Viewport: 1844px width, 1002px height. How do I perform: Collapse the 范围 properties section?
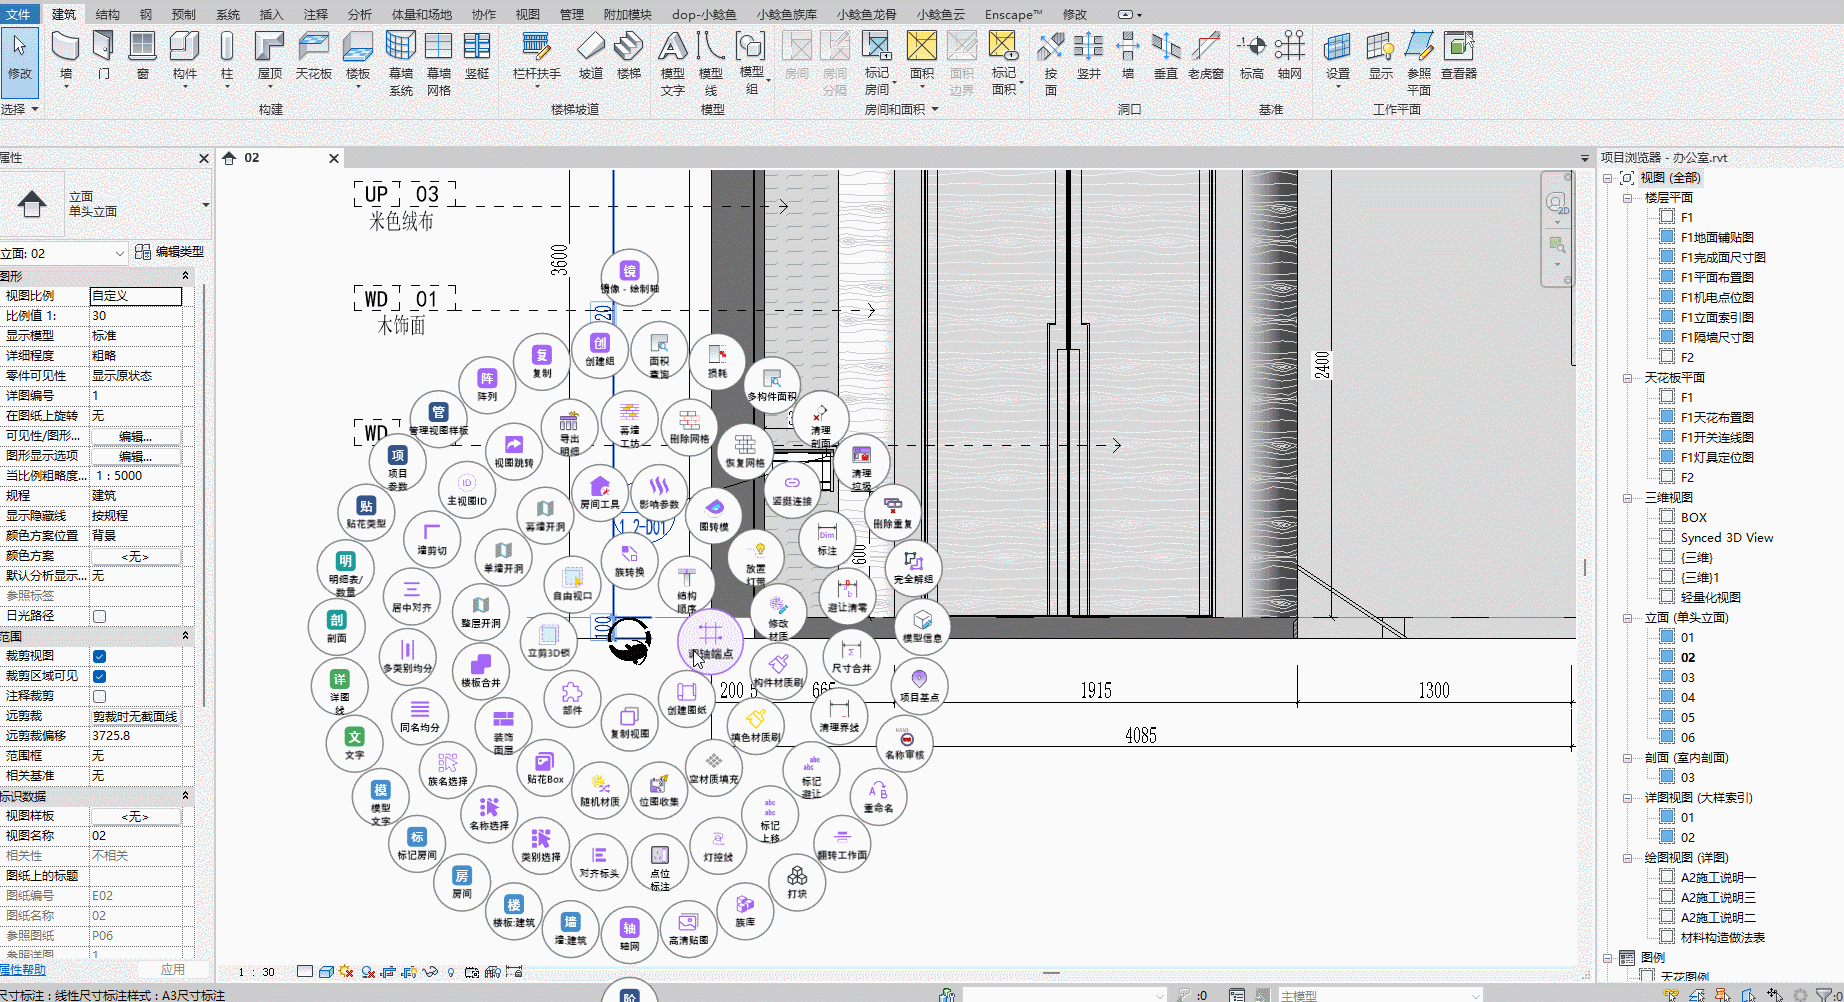pyautogui.click(x=185, y=636)
